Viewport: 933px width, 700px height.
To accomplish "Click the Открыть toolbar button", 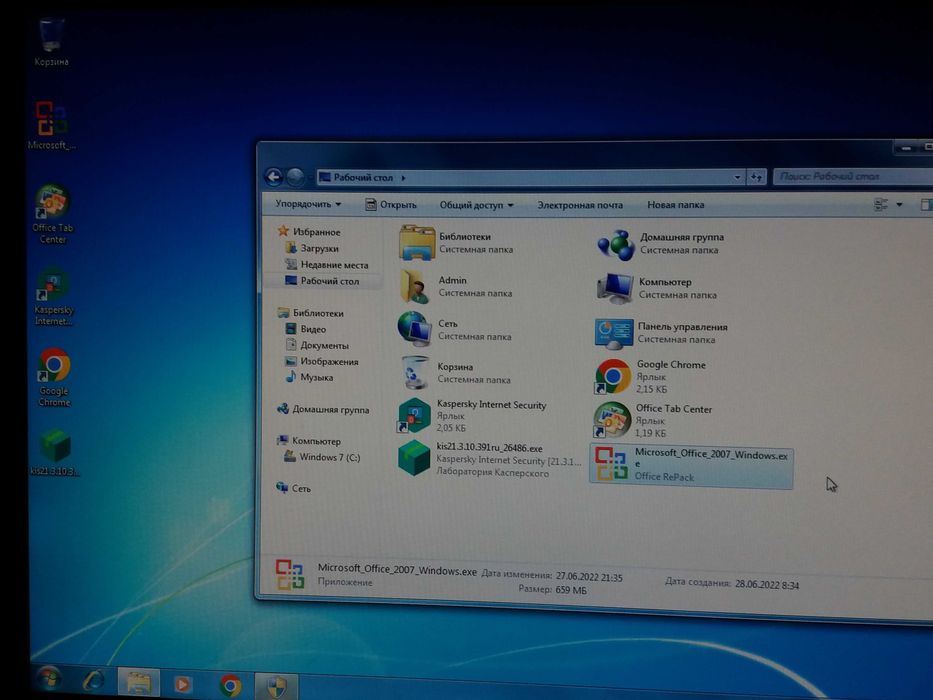I will pos(391,204).
